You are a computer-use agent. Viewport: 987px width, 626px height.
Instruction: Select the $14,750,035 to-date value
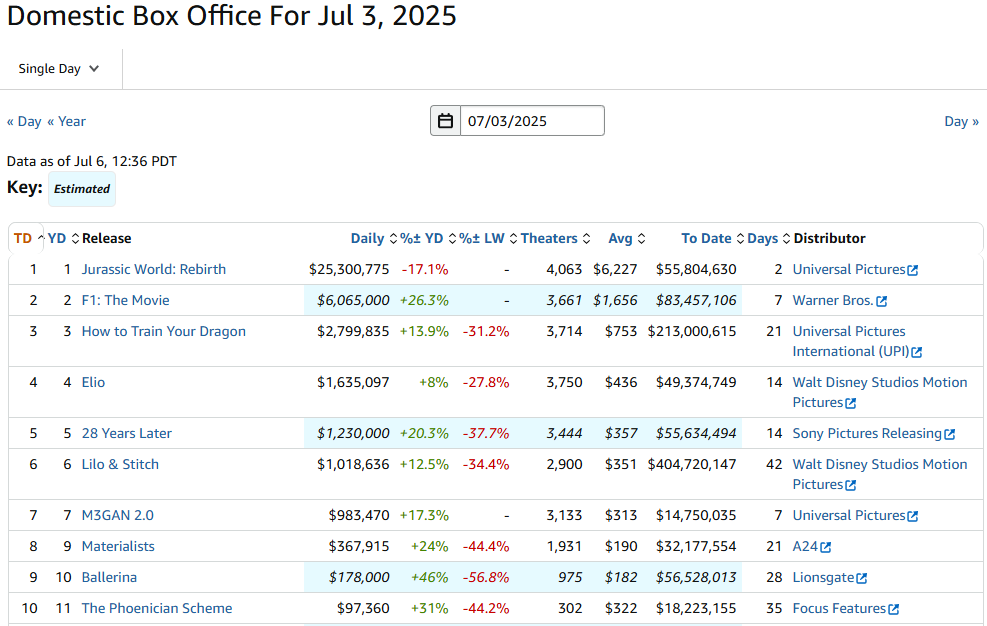696,515
